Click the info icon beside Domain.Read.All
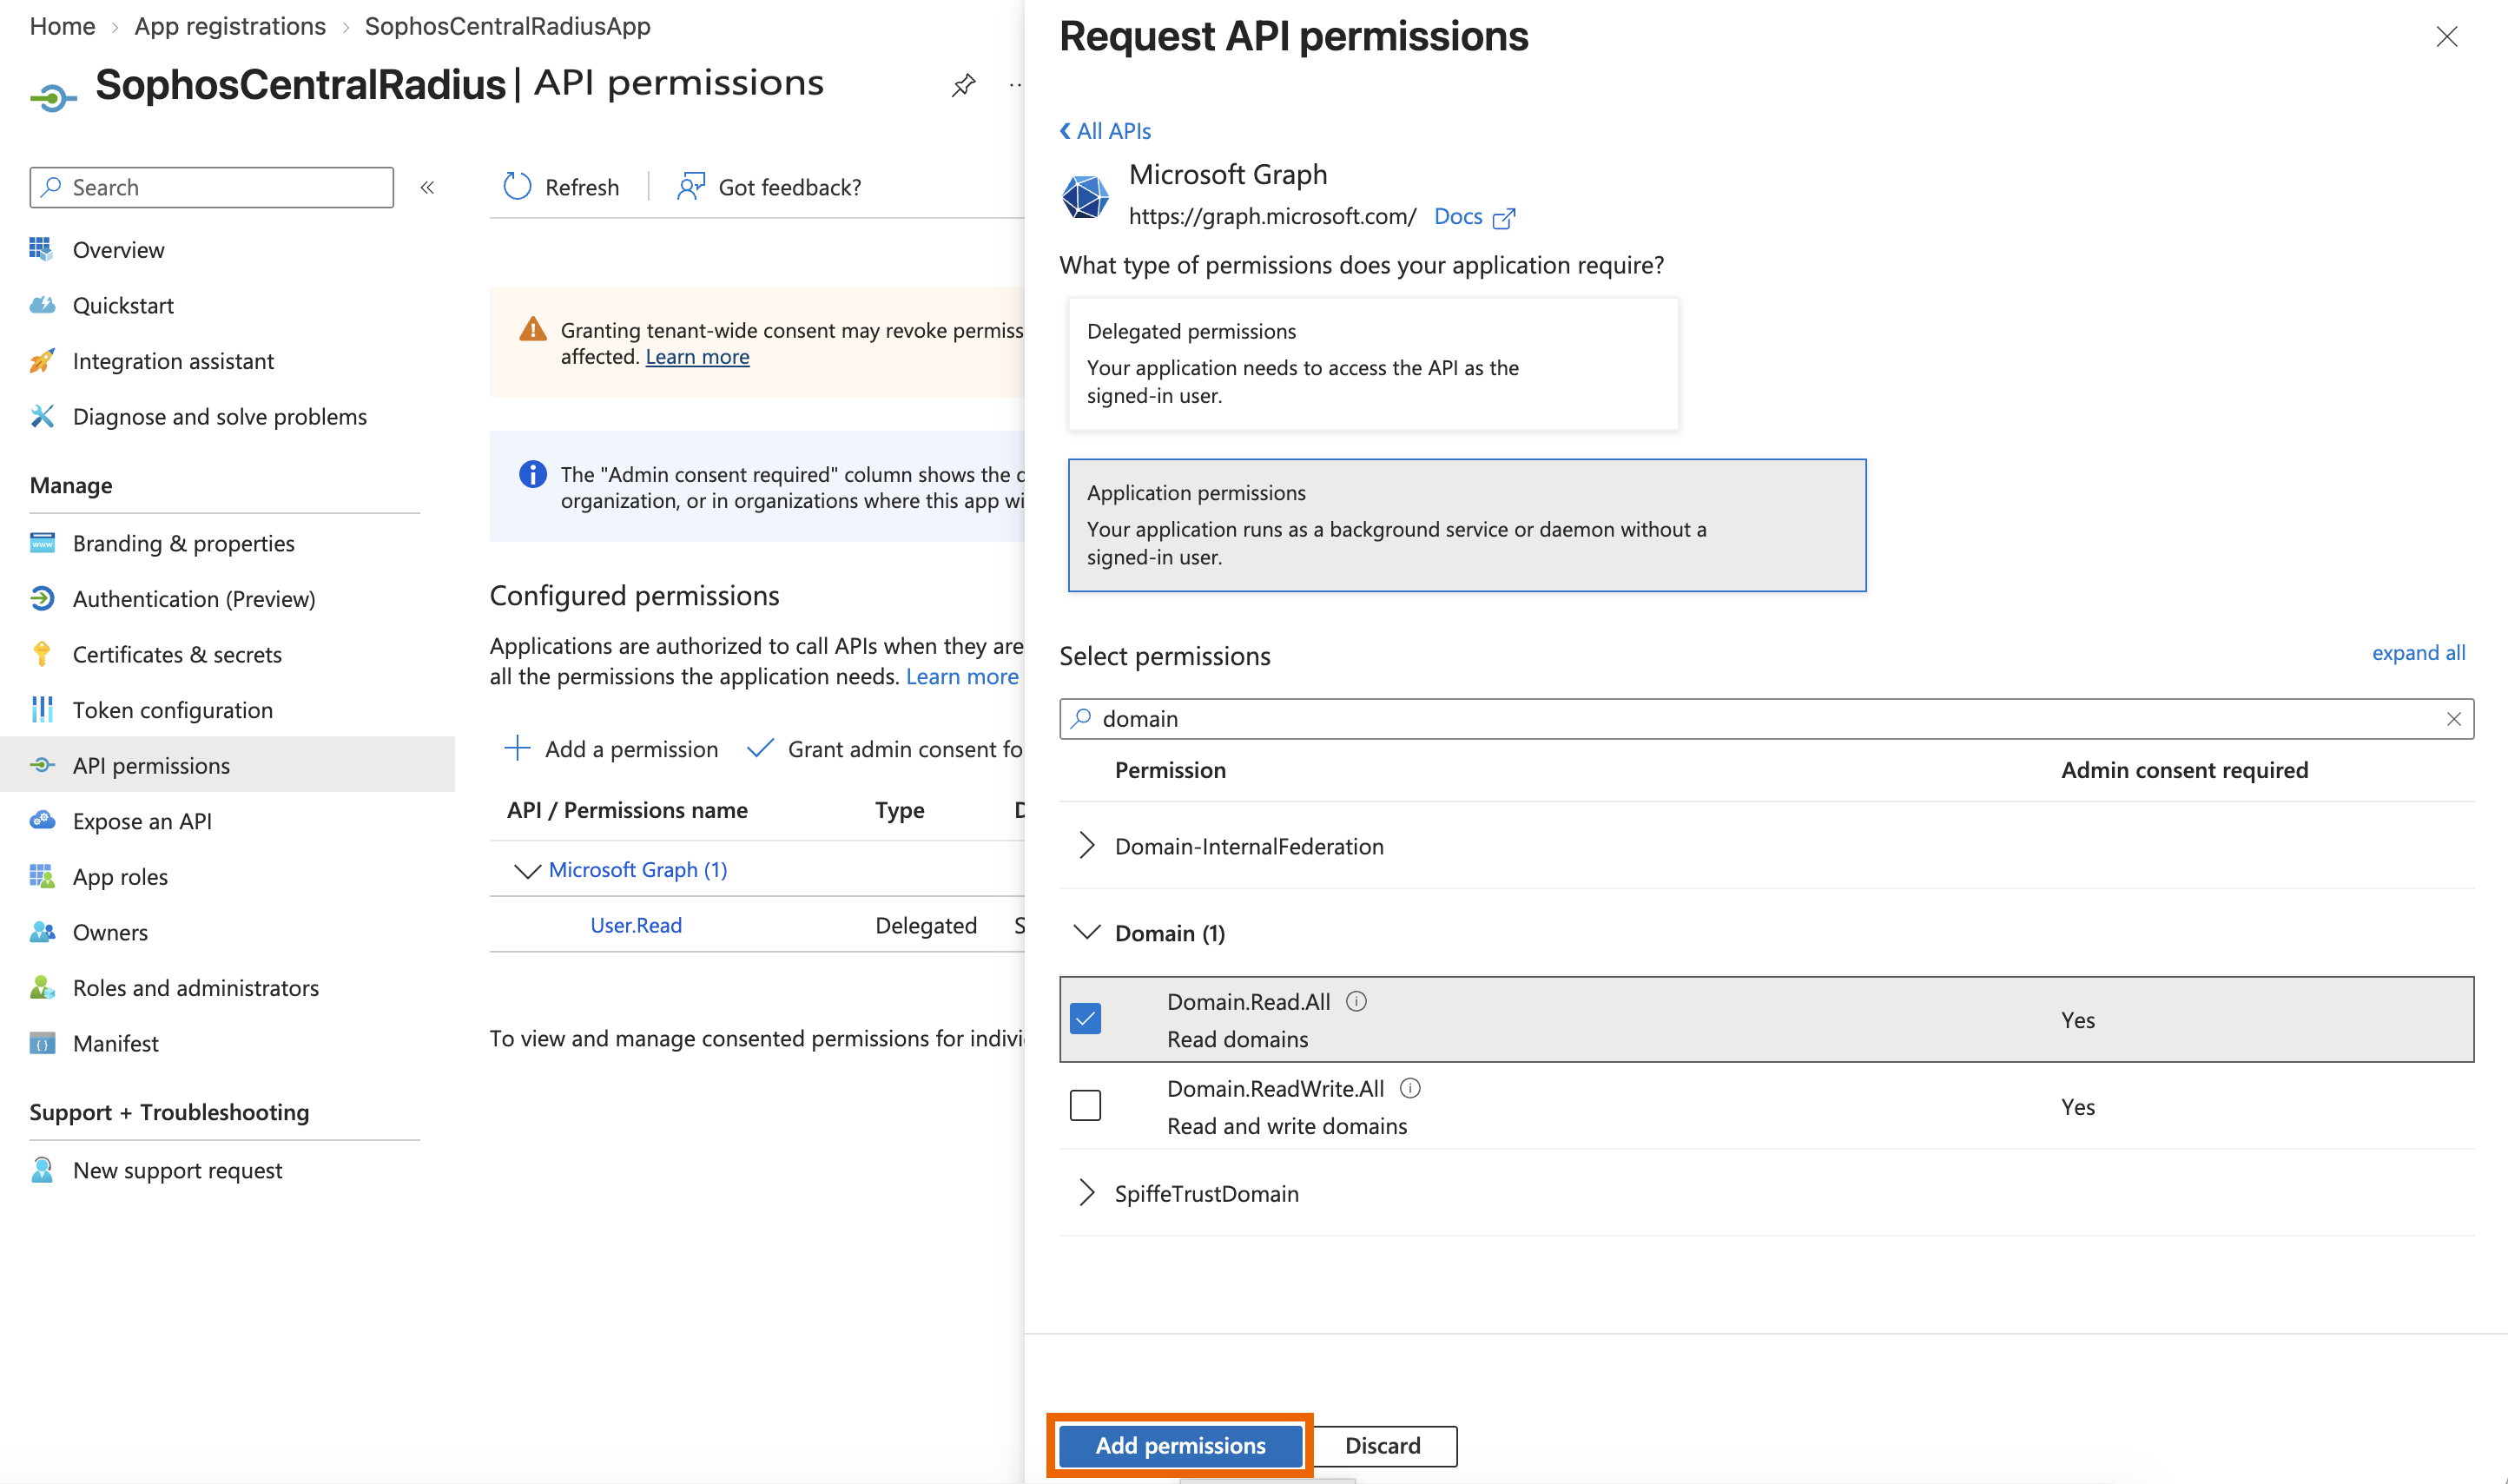 pyautogui.click(x=1356, y=1001)
